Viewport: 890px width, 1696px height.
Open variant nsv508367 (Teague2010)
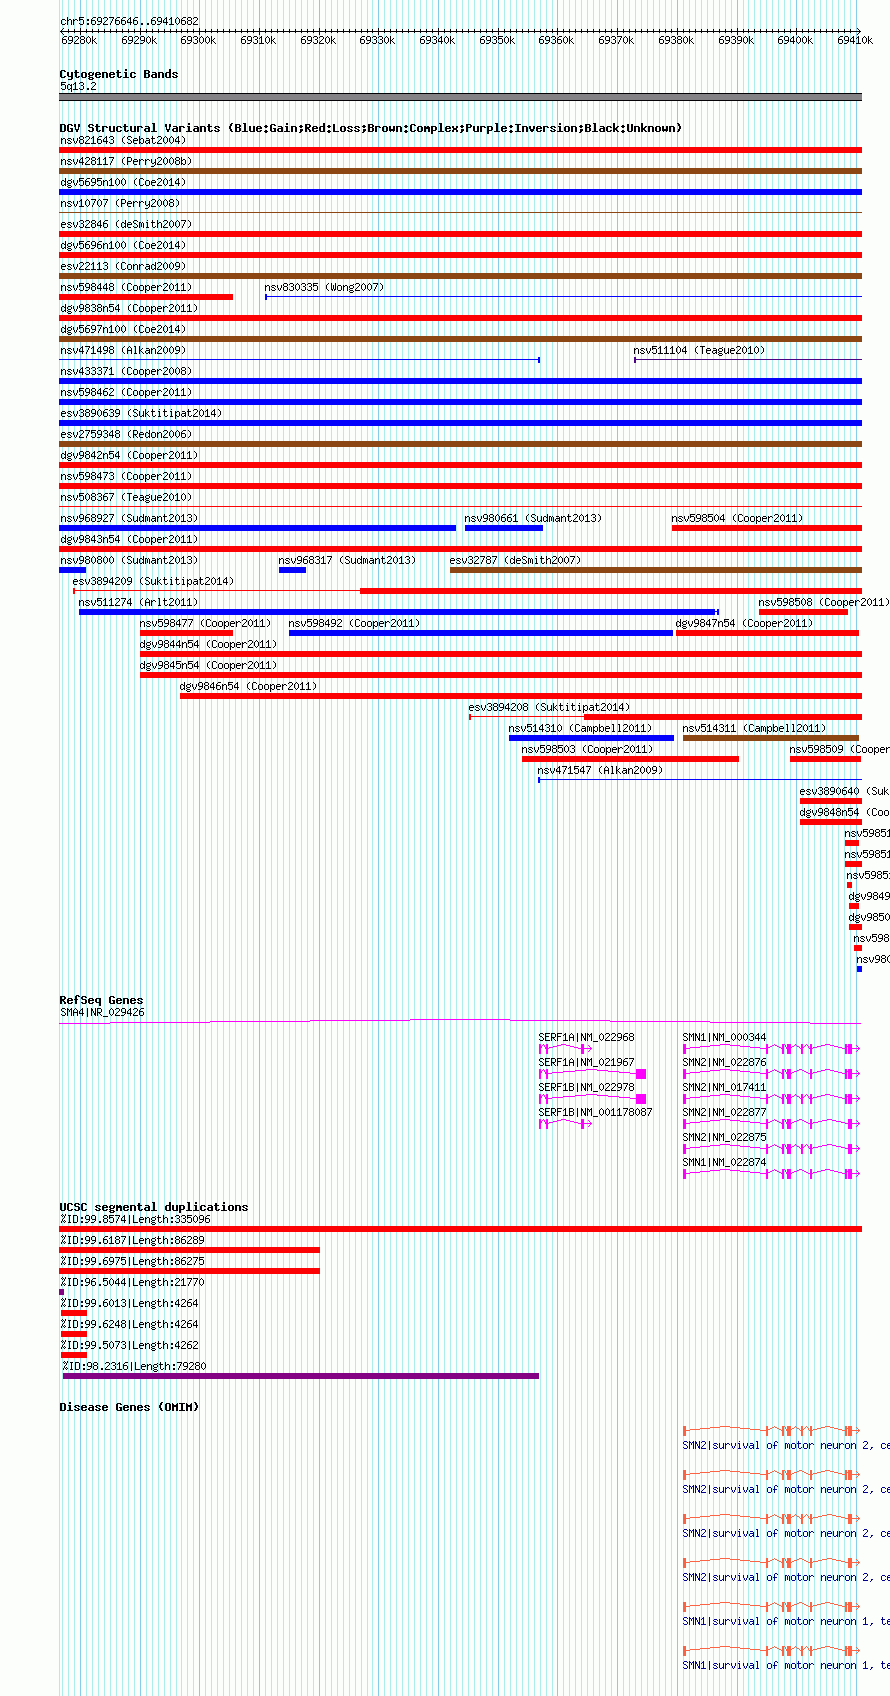click(126, 497)
